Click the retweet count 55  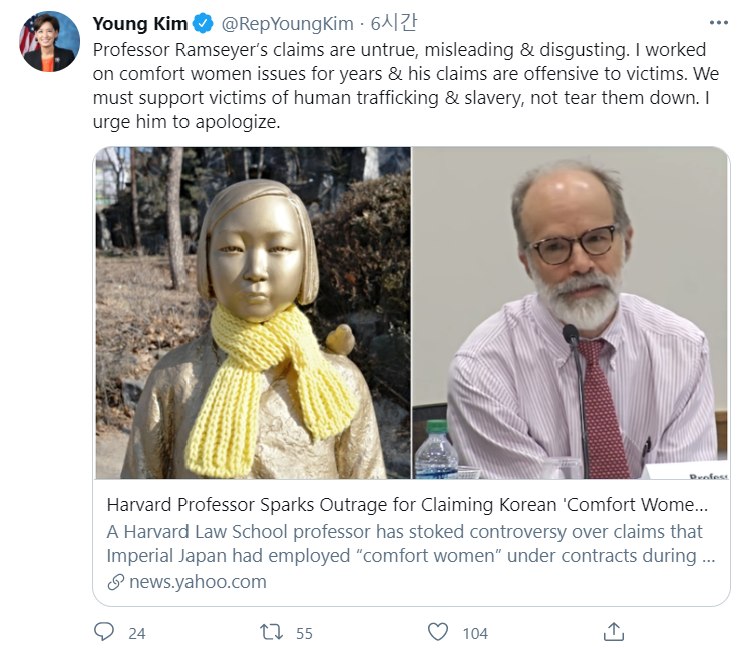pos(304,633)
